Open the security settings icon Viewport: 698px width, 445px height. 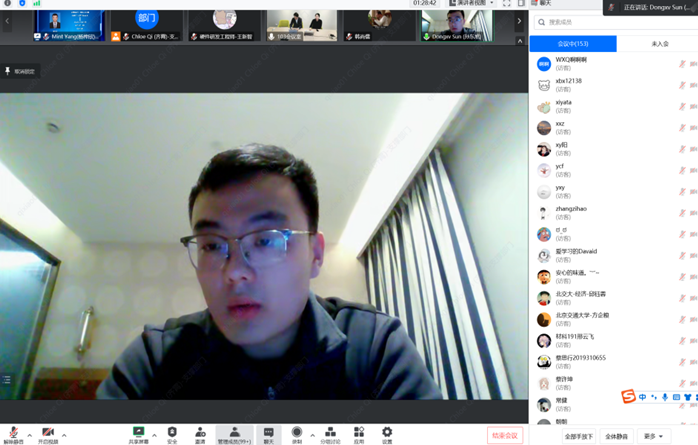coord(172,433)
